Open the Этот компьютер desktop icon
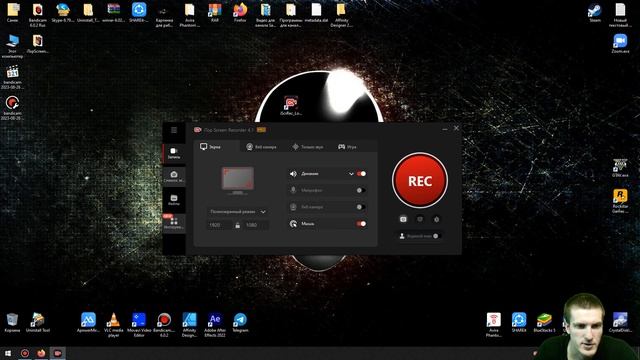 tap(13, 46)
